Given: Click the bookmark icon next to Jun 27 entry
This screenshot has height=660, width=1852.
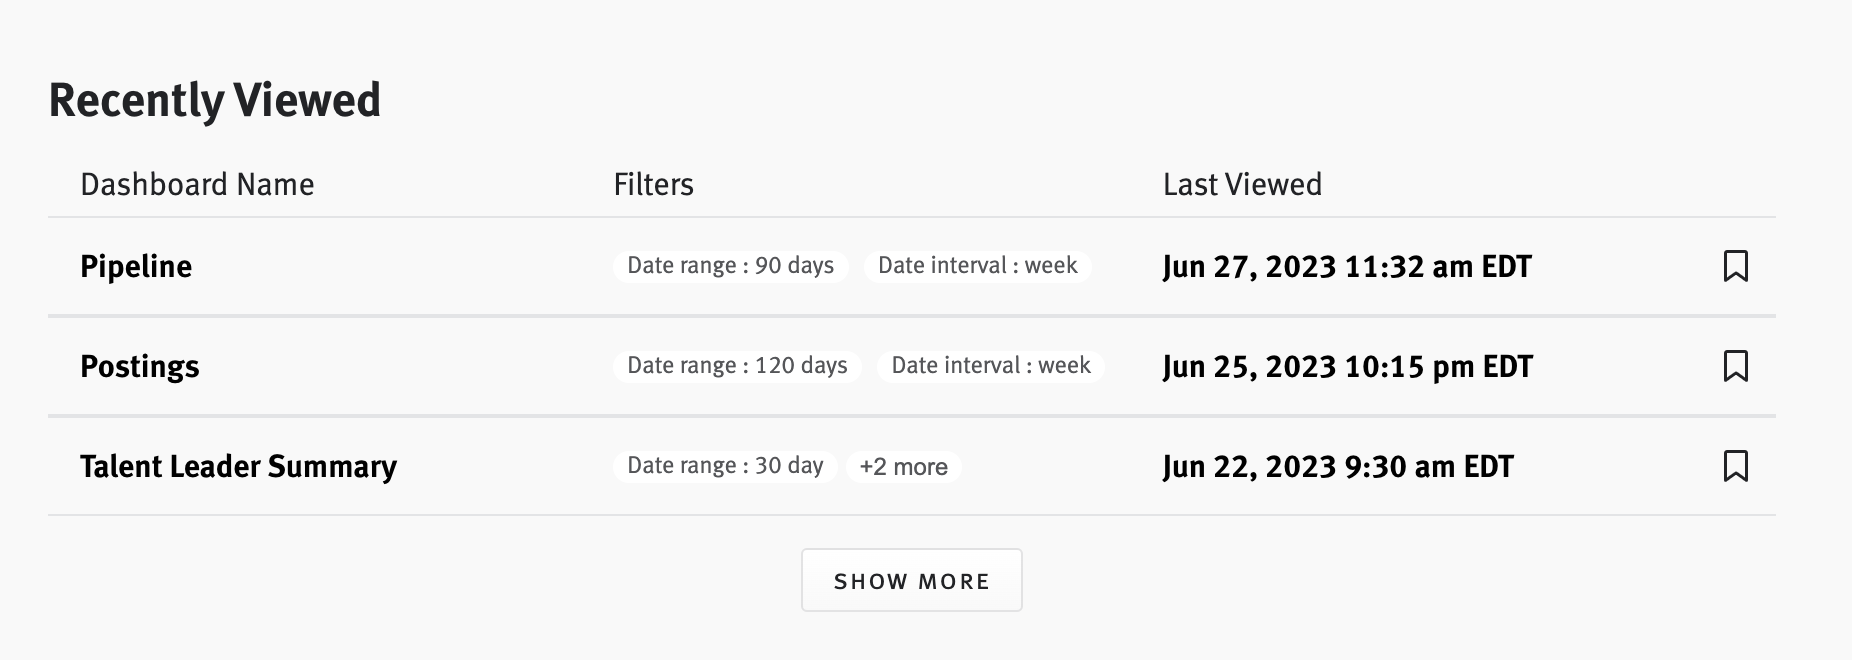Looking at the screenshot, I should pyautogui.click(x=1737, y=267).
